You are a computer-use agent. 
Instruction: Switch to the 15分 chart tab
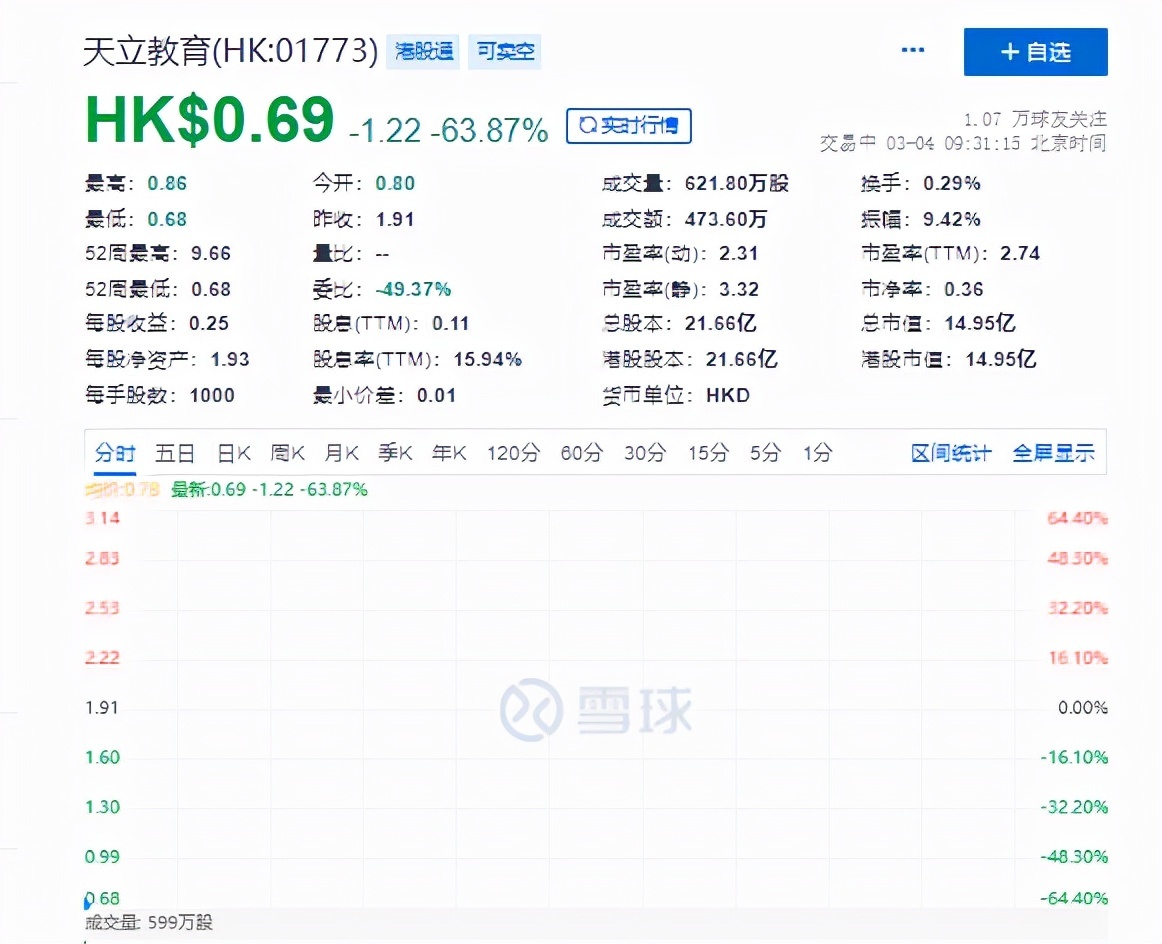tap(708, 453)
